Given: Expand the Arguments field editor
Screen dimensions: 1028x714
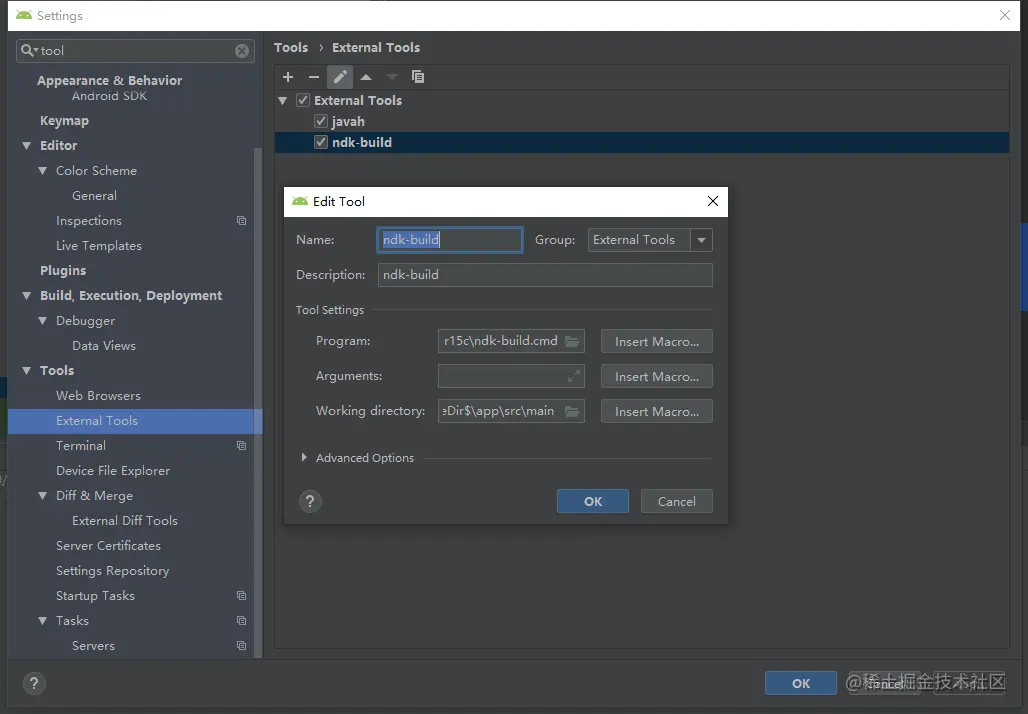Looking at the screenshot, I should [x=574, y=376].
